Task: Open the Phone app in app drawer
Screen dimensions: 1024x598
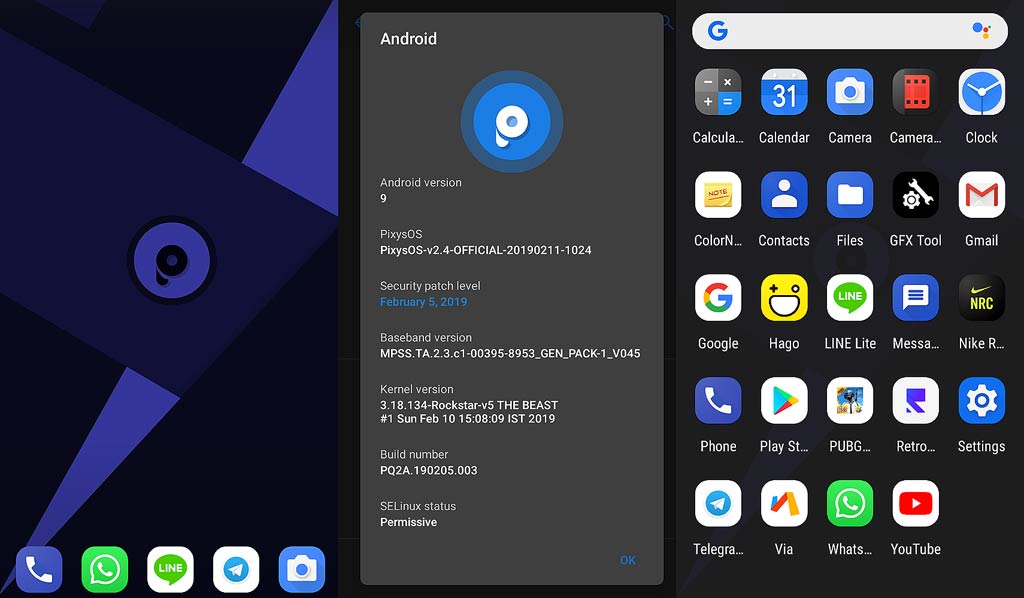Action: tap(718, 400)
